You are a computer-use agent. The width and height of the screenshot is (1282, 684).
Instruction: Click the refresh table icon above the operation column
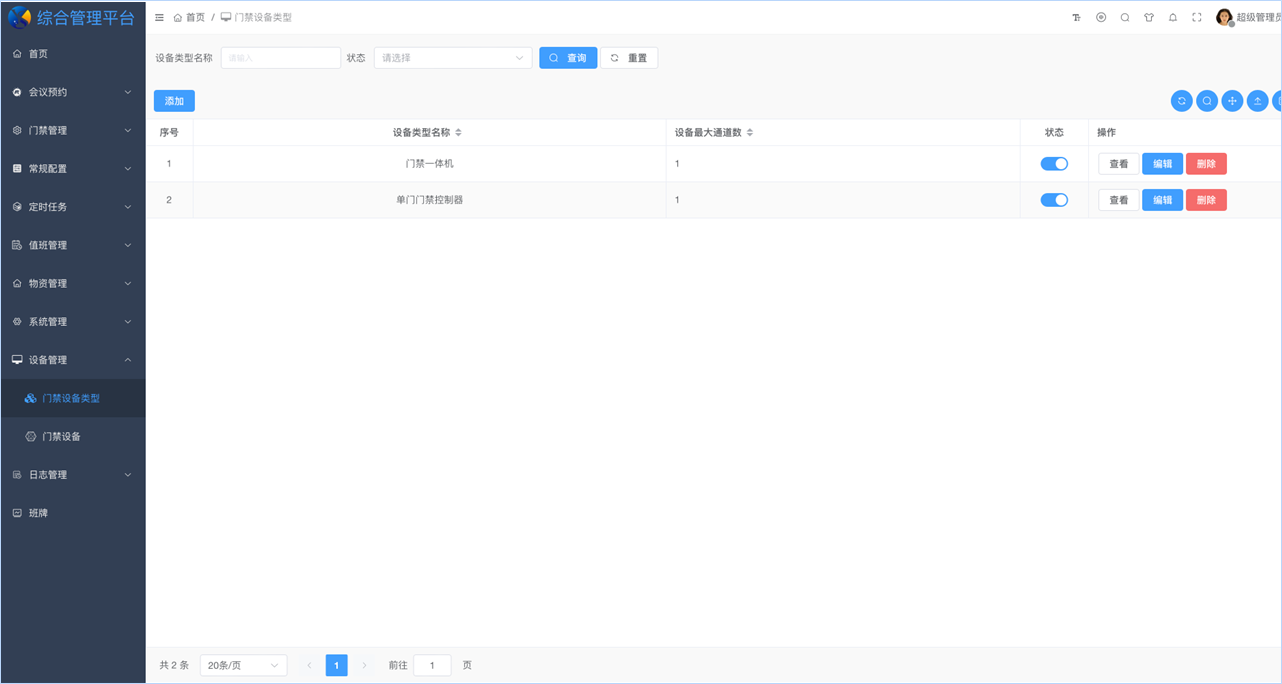click(1182, 101)
